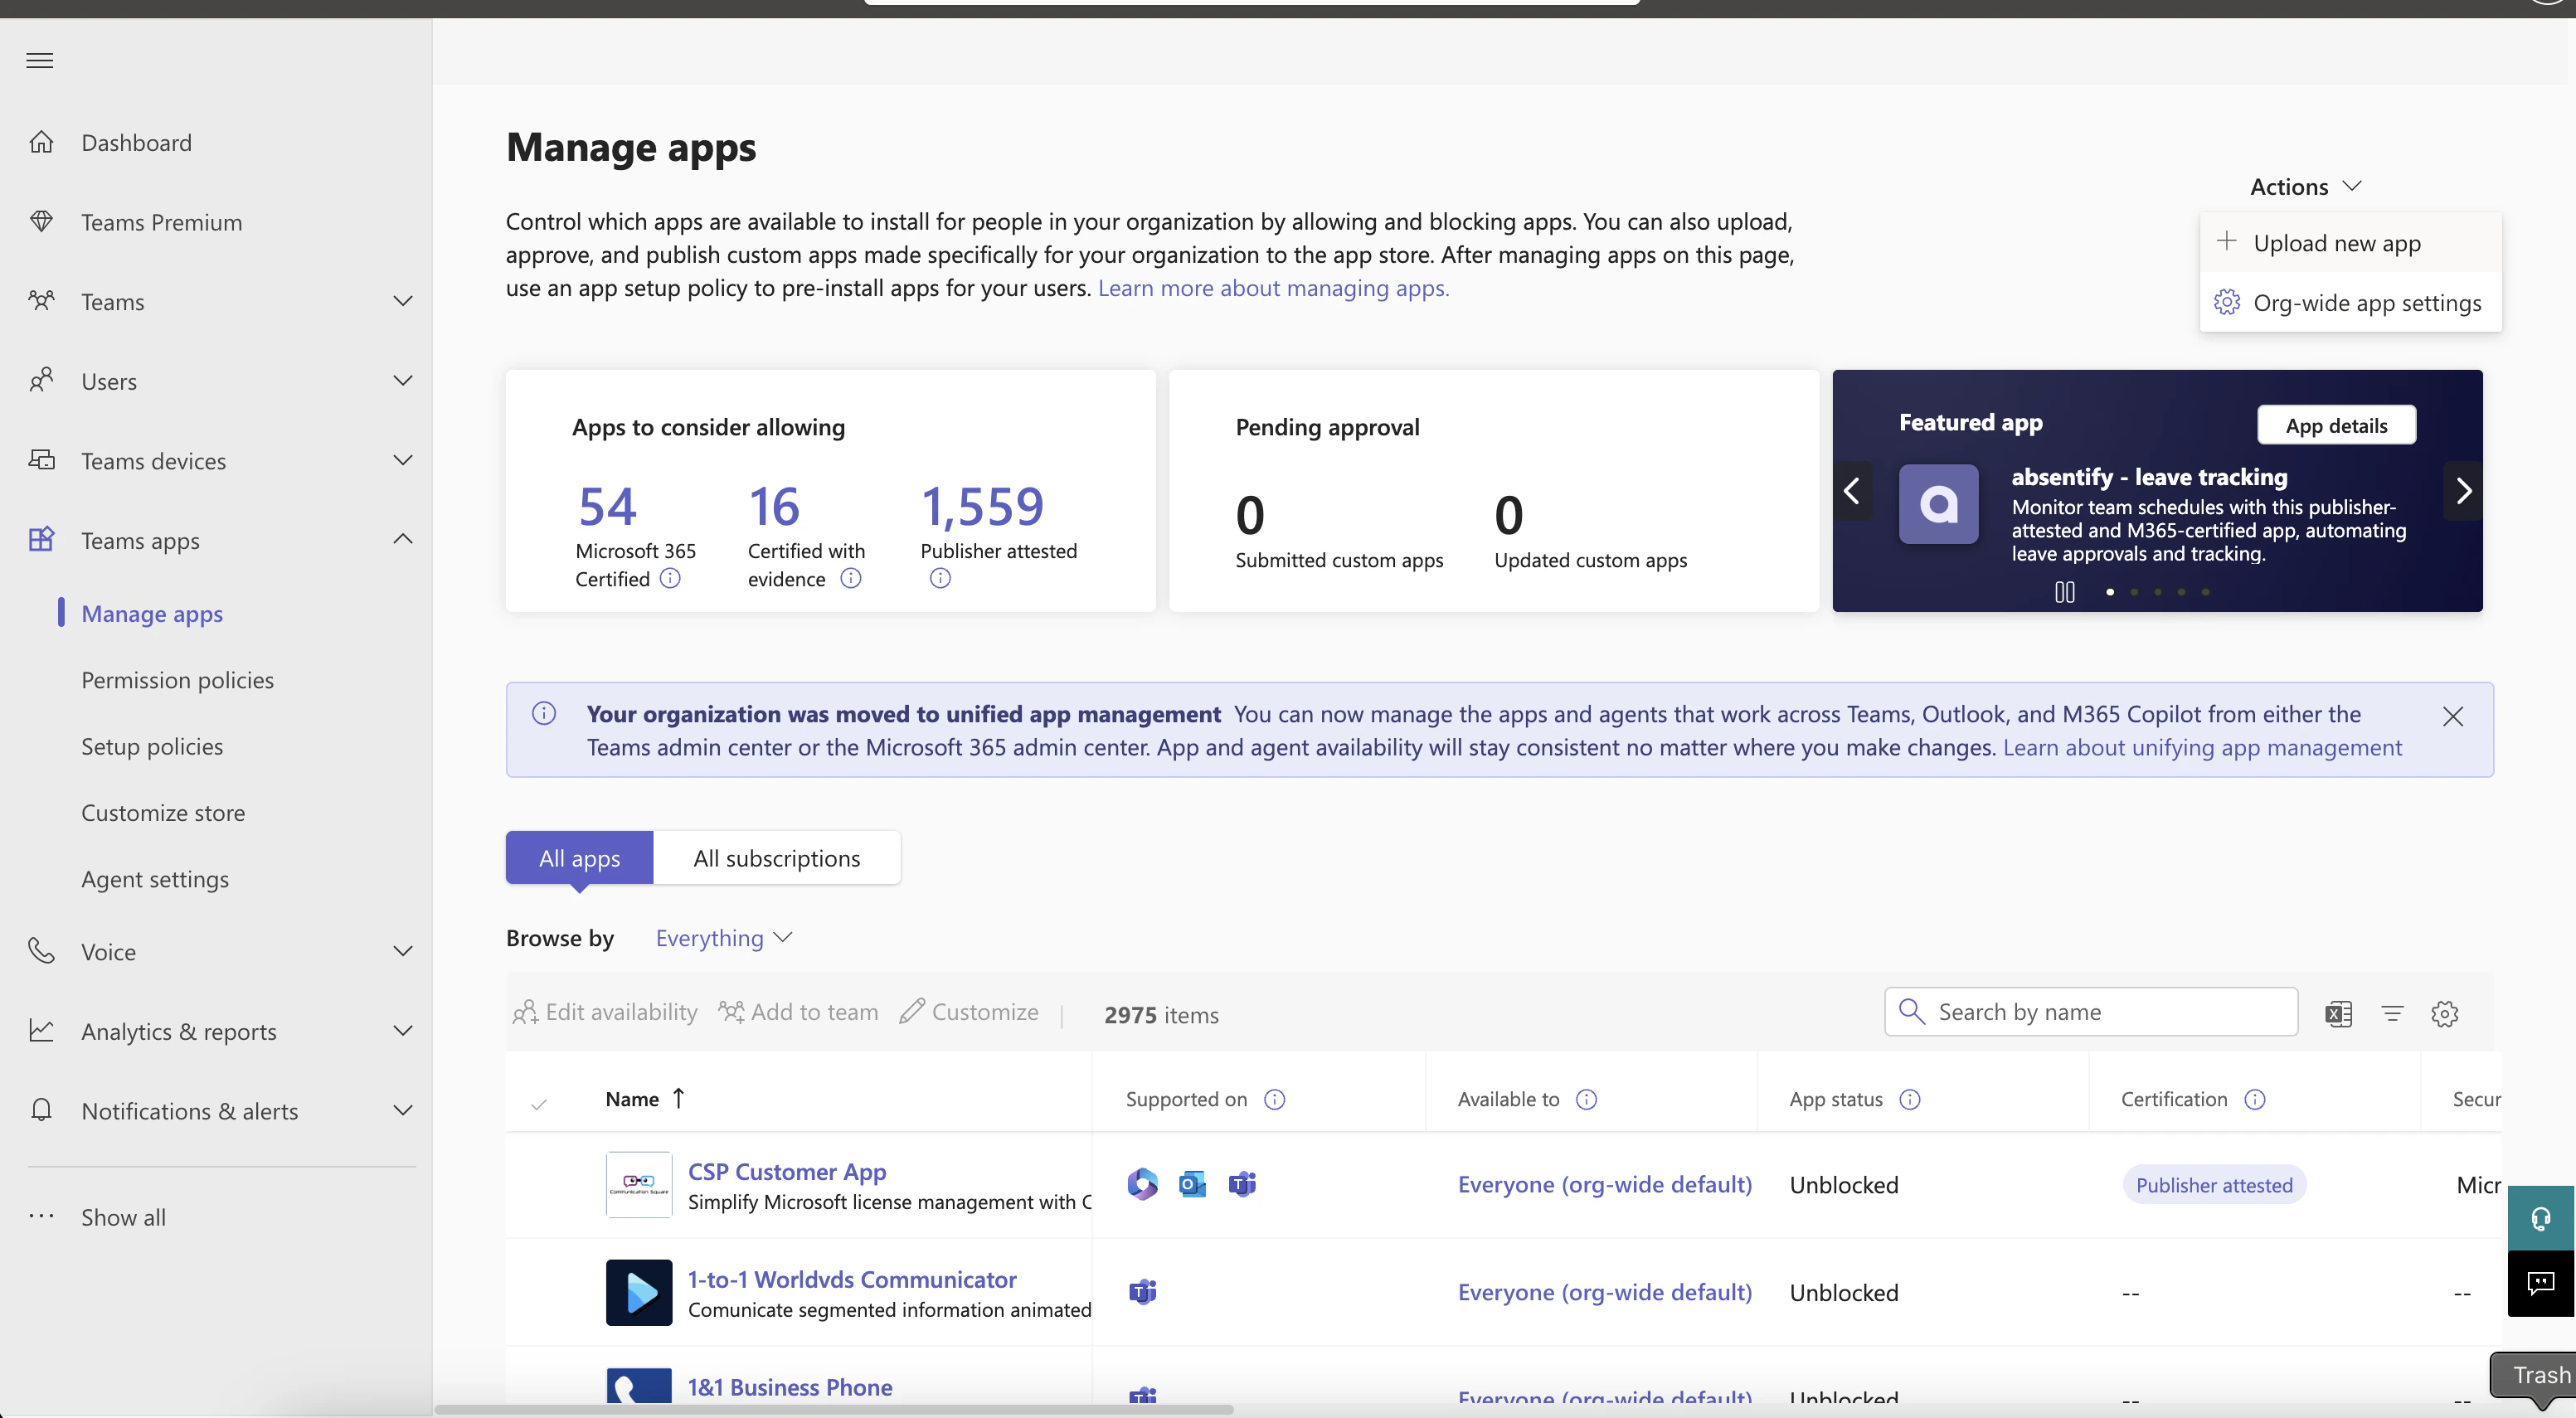Image resolution: width=2576 pixels, height=1418 pixels.
Task: Click the Search by name field
Action: tap(2091, 1012)
